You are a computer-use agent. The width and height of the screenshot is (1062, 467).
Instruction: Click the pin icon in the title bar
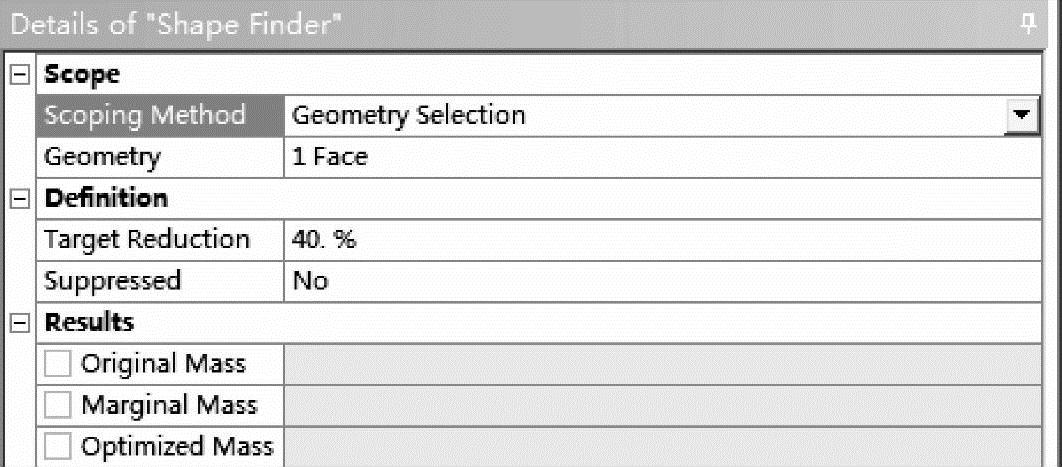[x=1029, y=24]
